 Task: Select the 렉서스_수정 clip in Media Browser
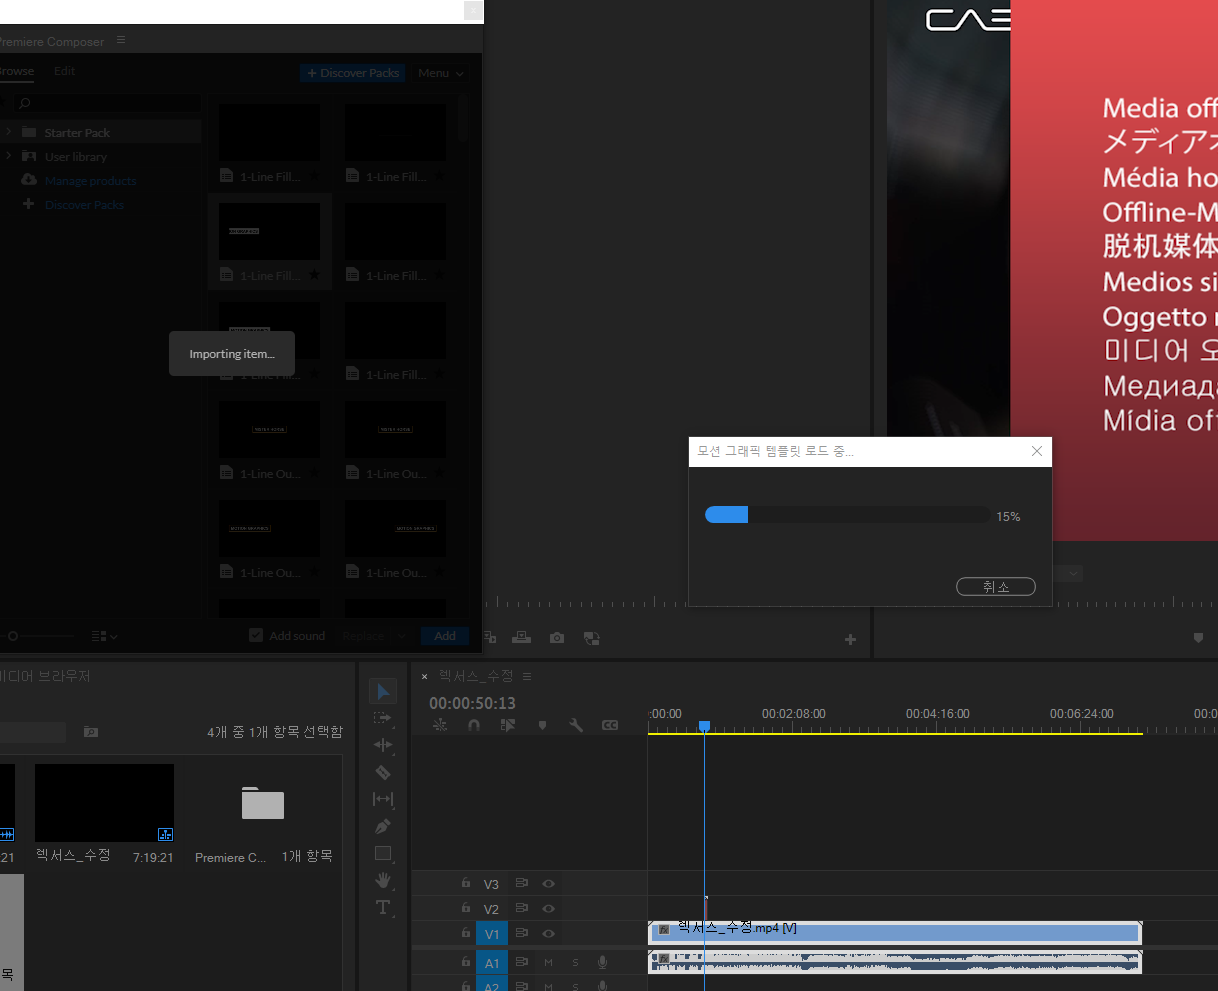tap(104, 802)
